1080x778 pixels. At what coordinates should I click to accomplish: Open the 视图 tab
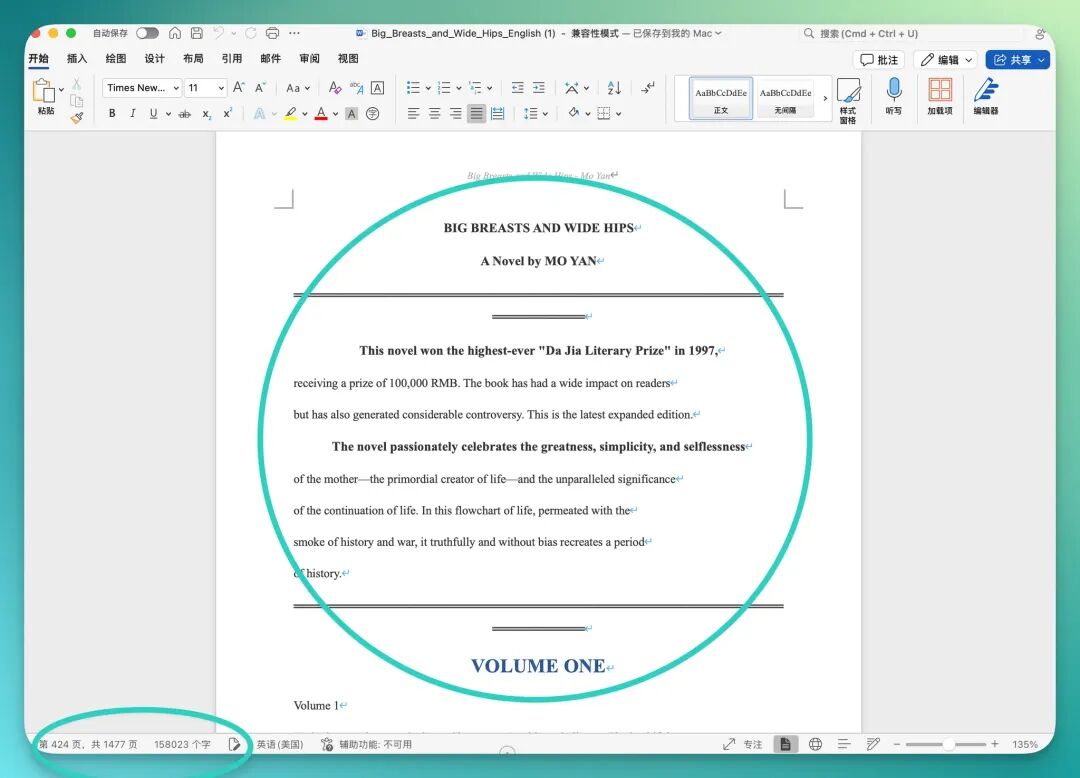click(x=348, y=59)
